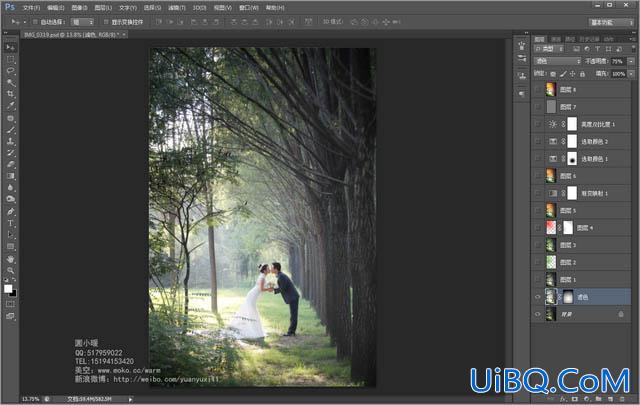The width and height of the screenshot is (640, 405).
Task: Show the 图层 1 layer
Action: pos(538,280)
